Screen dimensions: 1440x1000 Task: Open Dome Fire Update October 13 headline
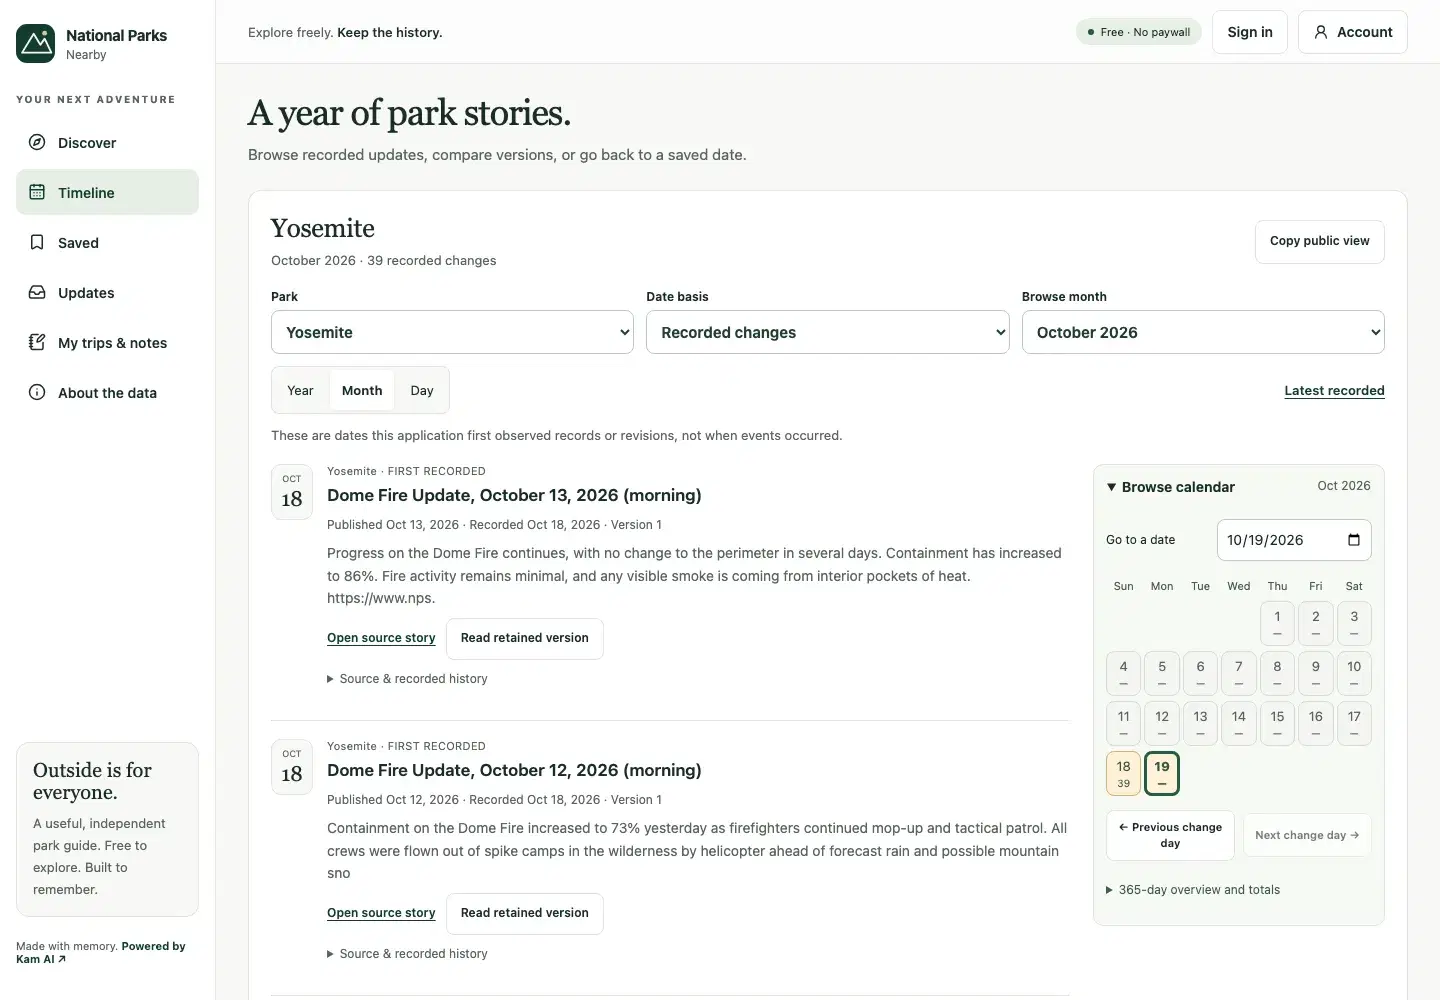coord(514,495)
